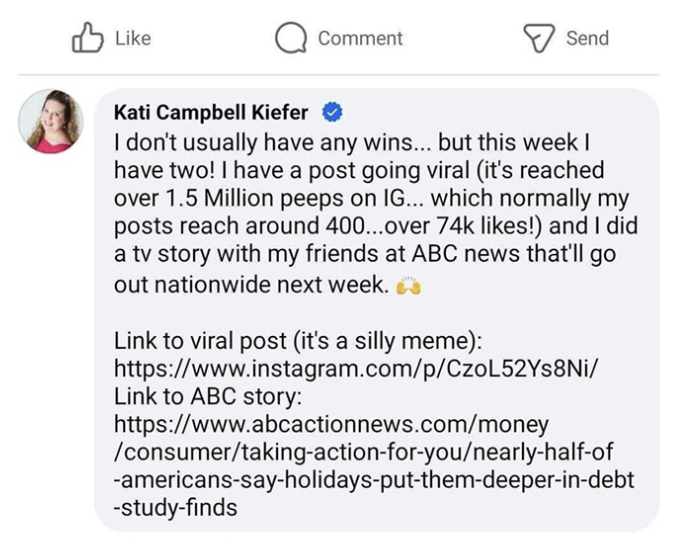Click the "-study-finds" end of URL
The image size is (674, 542).
tap(176, 508)
